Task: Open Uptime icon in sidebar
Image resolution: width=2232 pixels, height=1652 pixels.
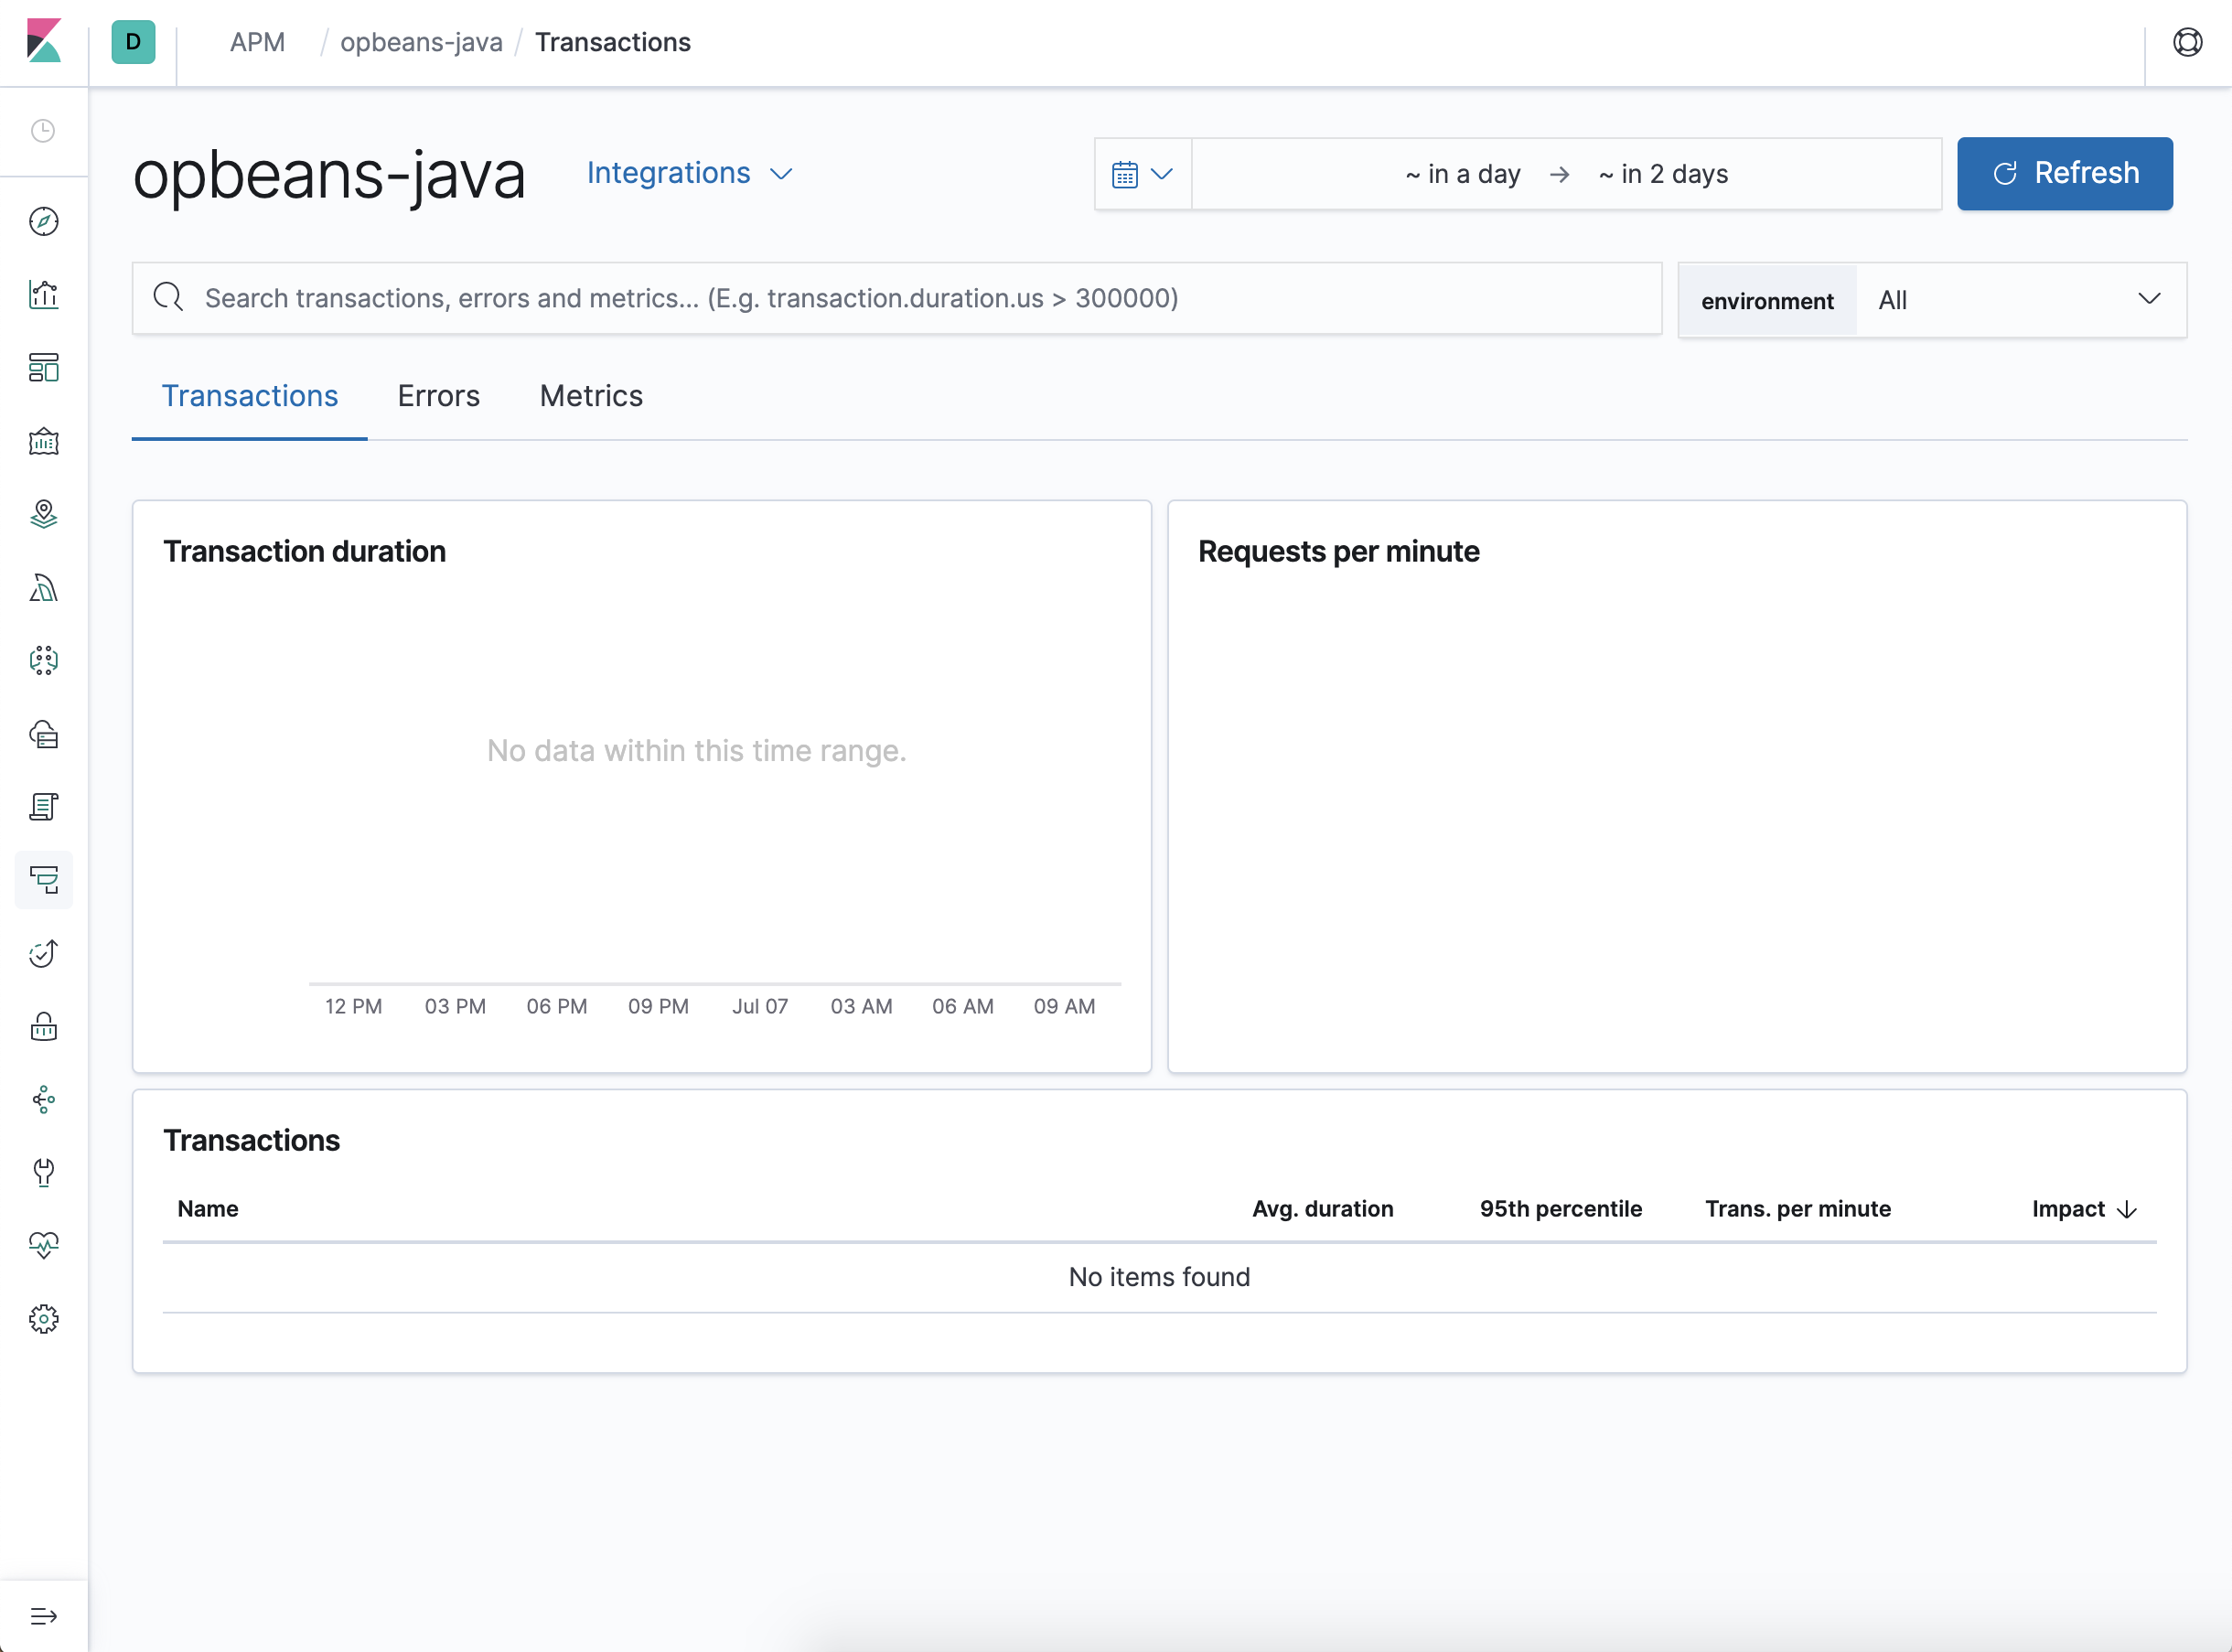Action: 44,953
